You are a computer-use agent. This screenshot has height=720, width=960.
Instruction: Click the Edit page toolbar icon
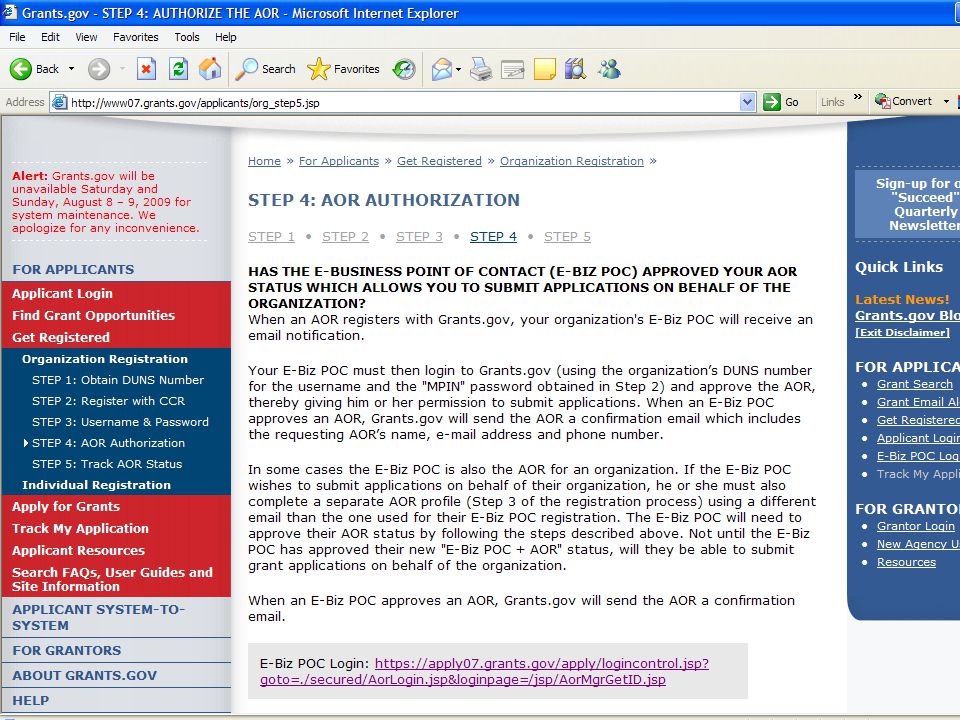[x=512, y=69]
